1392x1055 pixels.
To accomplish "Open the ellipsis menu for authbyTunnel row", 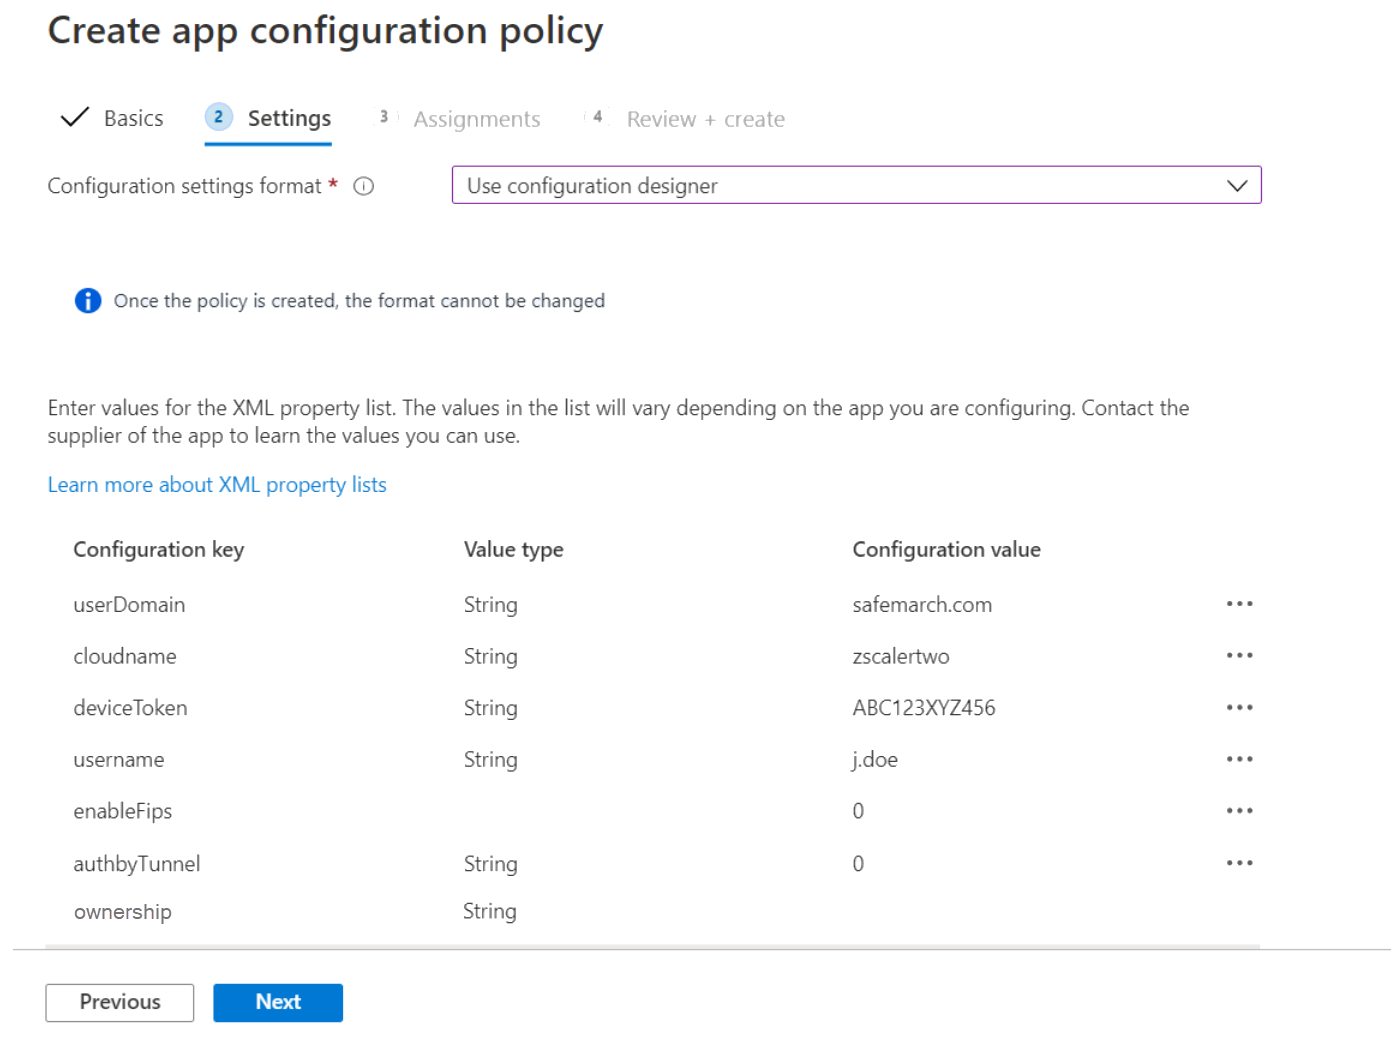I will pos(1239,862).
